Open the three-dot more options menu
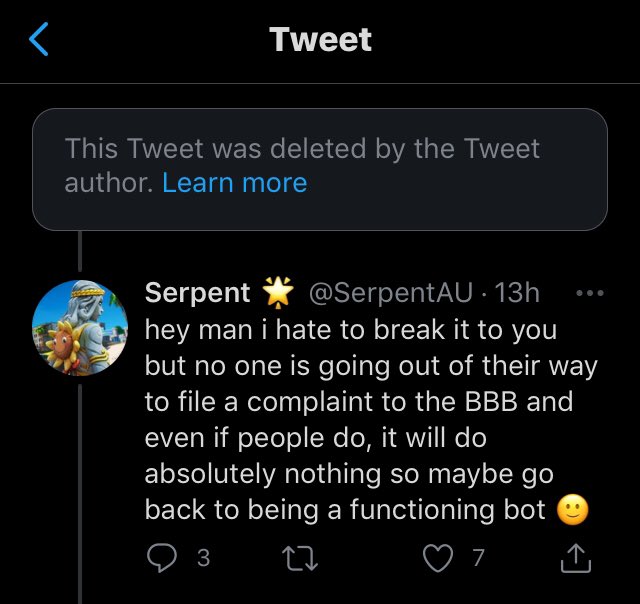This screenshot has width=640, height=604. [x=590, y=294]
